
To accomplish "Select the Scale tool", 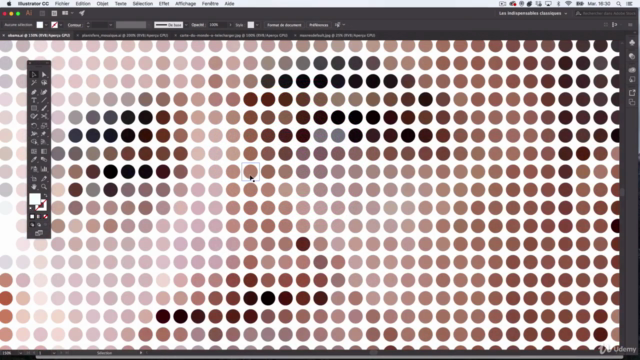I will point(44,126).
